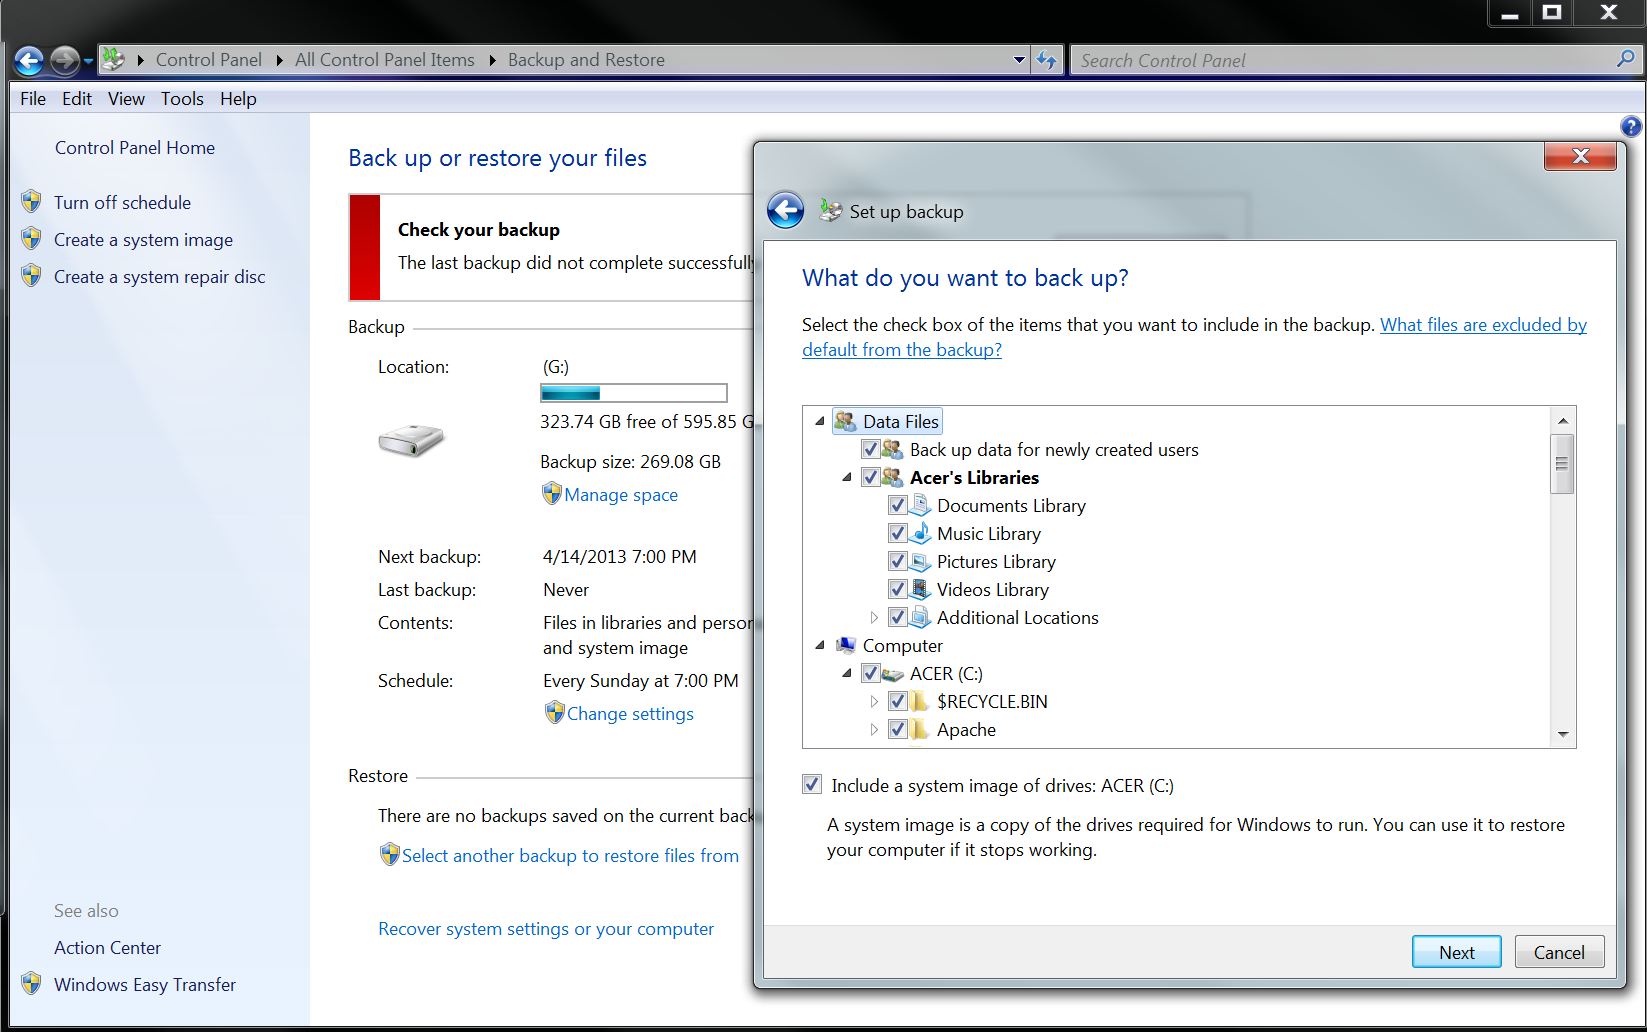Image resolution: width=1647 pixels, height=1032 pixels.
Task: Expand the Additional Locations node
Action: pyautogui.click(x=874, y=617)
